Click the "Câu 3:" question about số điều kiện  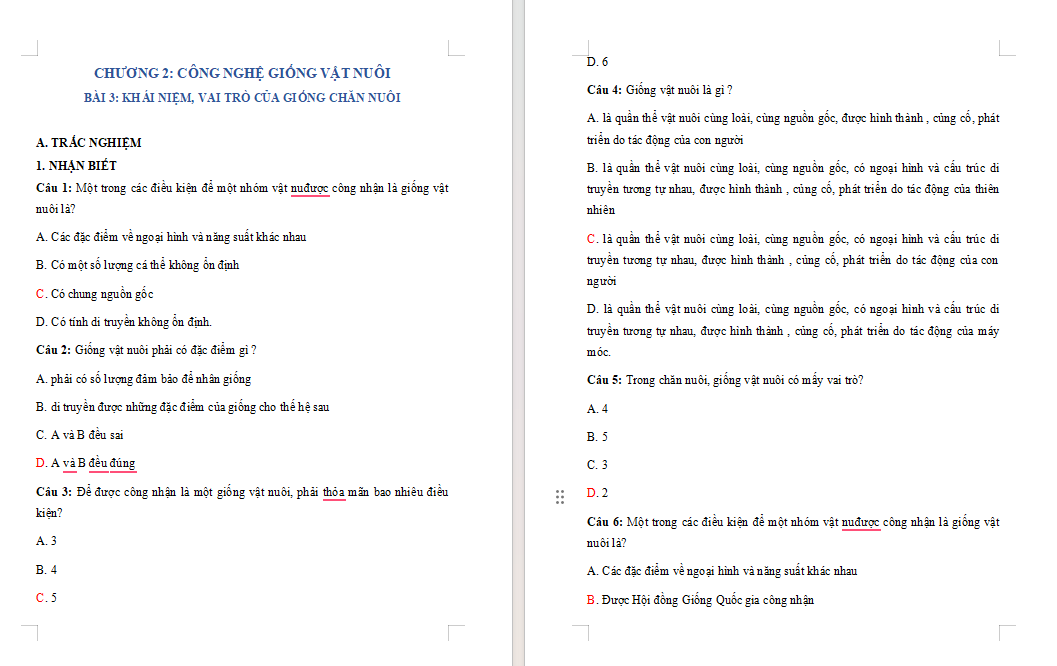(242, 502)
